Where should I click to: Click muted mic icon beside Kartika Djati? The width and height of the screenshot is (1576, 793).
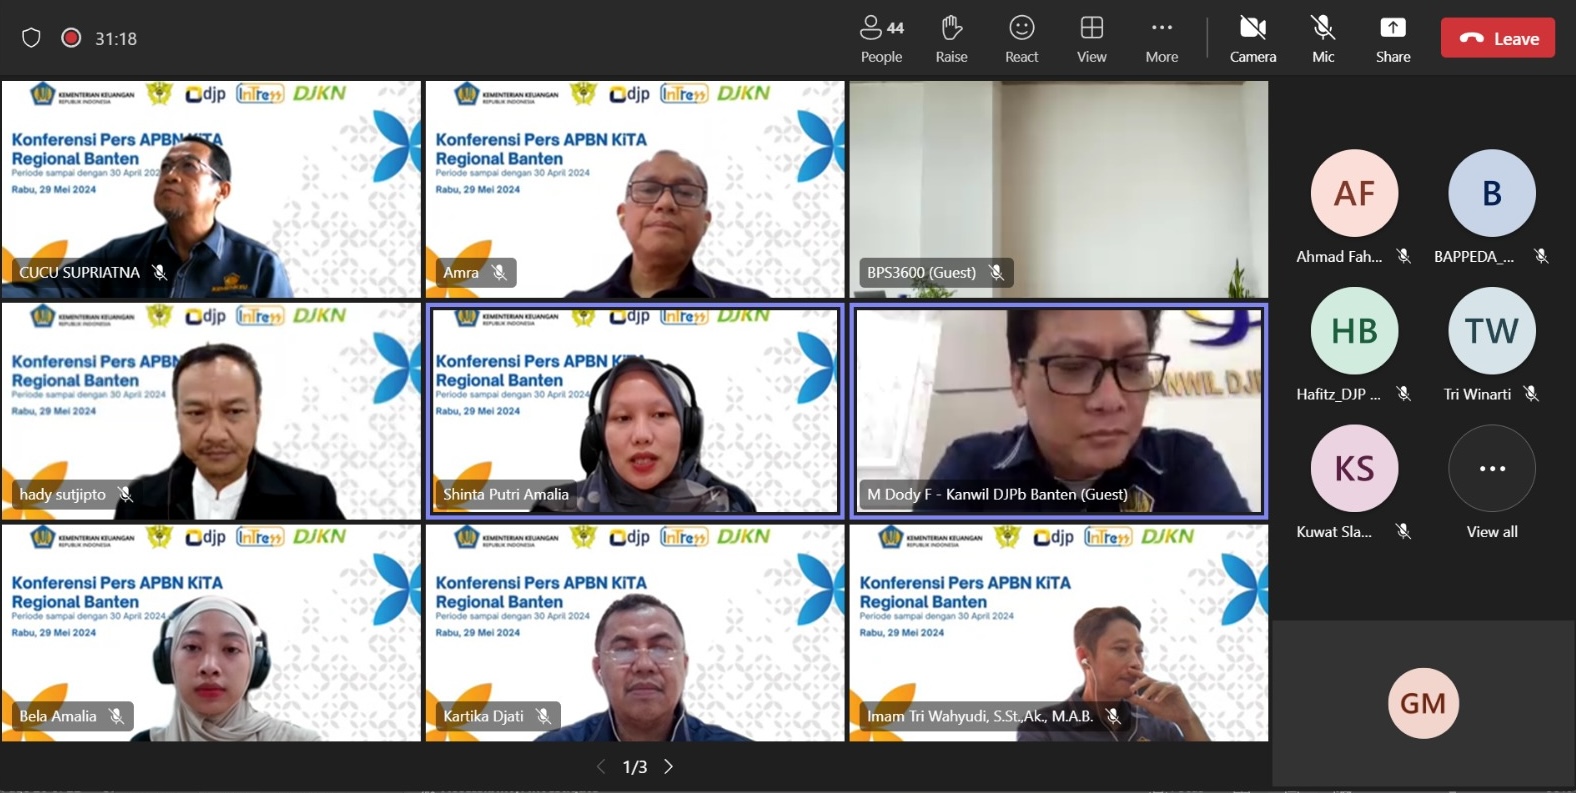[543, 716]
